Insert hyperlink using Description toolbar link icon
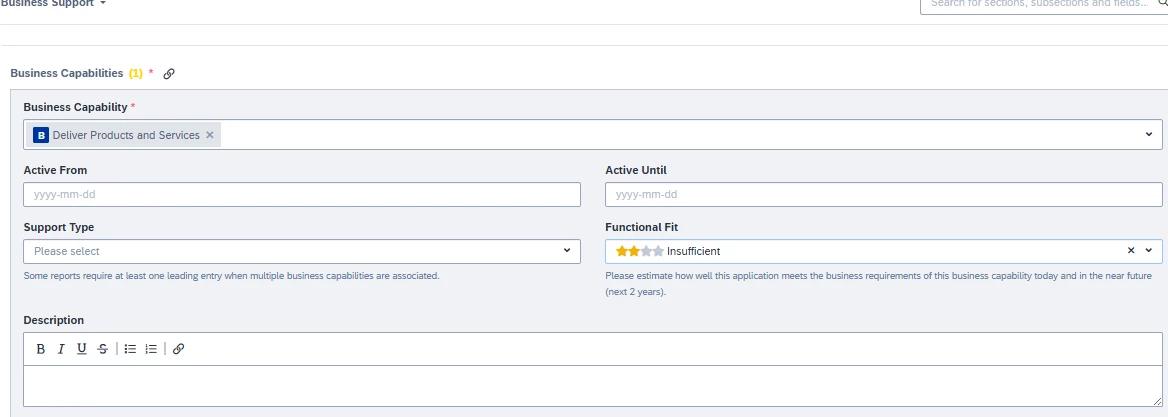This screenshot has width=1168, height=417. click(x=178, y=349)
